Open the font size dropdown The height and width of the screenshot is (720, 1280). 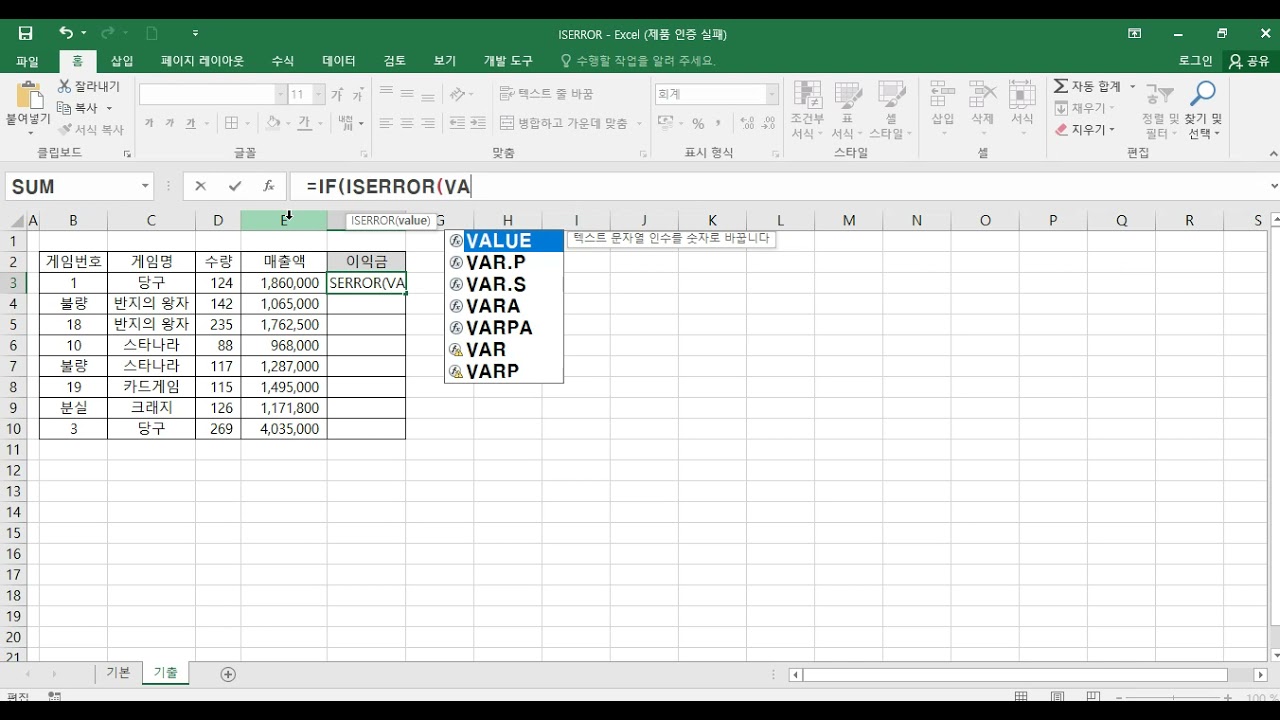(319, 94)
